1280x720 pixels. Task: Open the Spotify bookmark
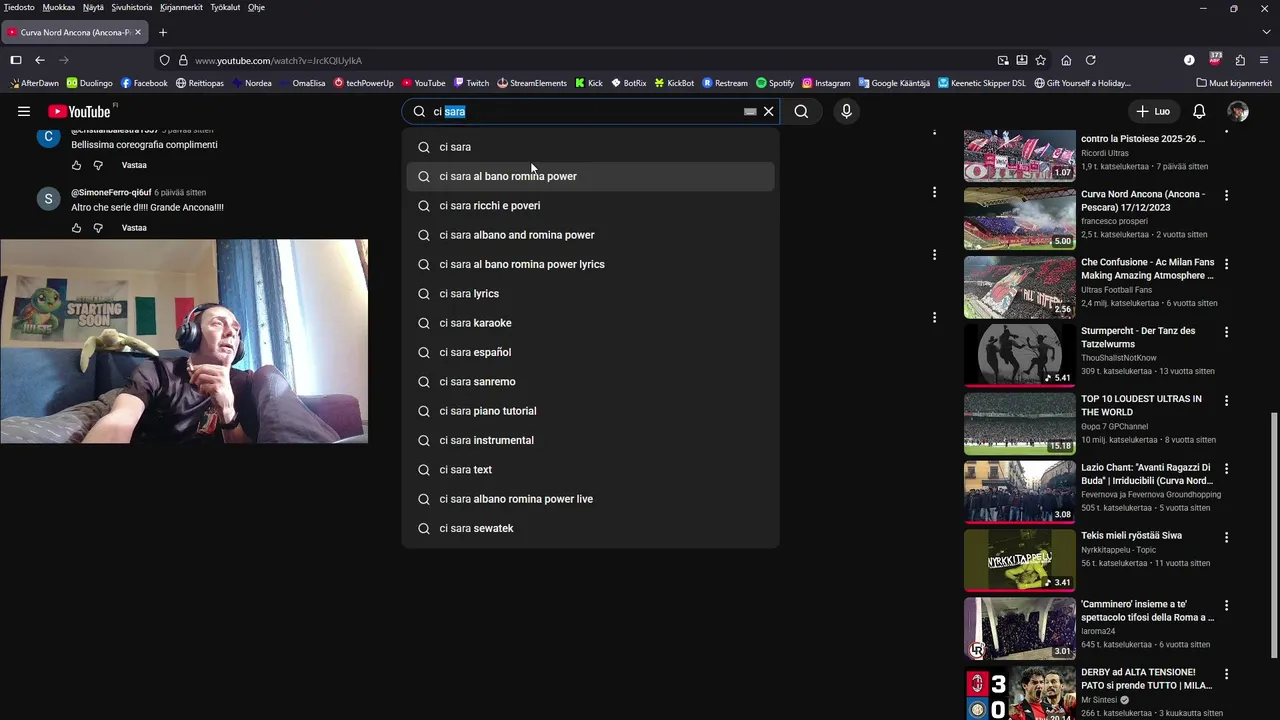coord(775,83)
